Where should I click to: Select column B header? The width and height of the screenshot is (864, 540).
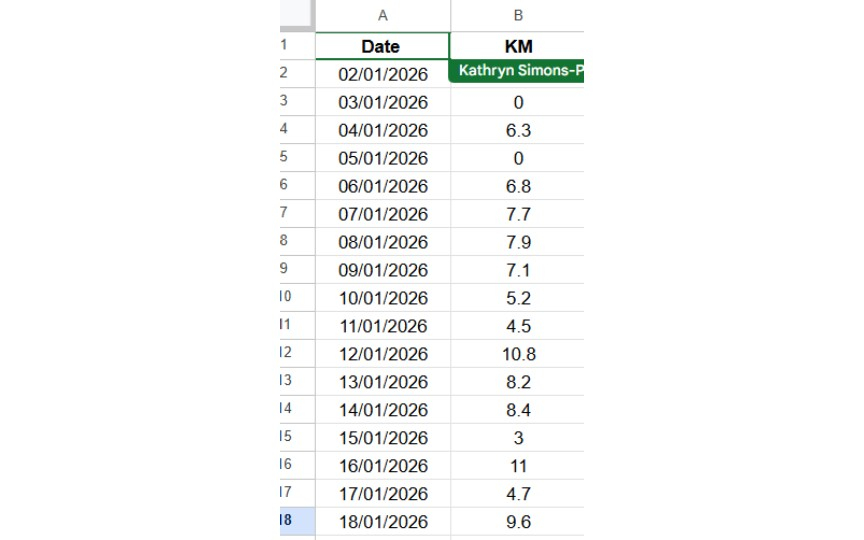point(517,15)
